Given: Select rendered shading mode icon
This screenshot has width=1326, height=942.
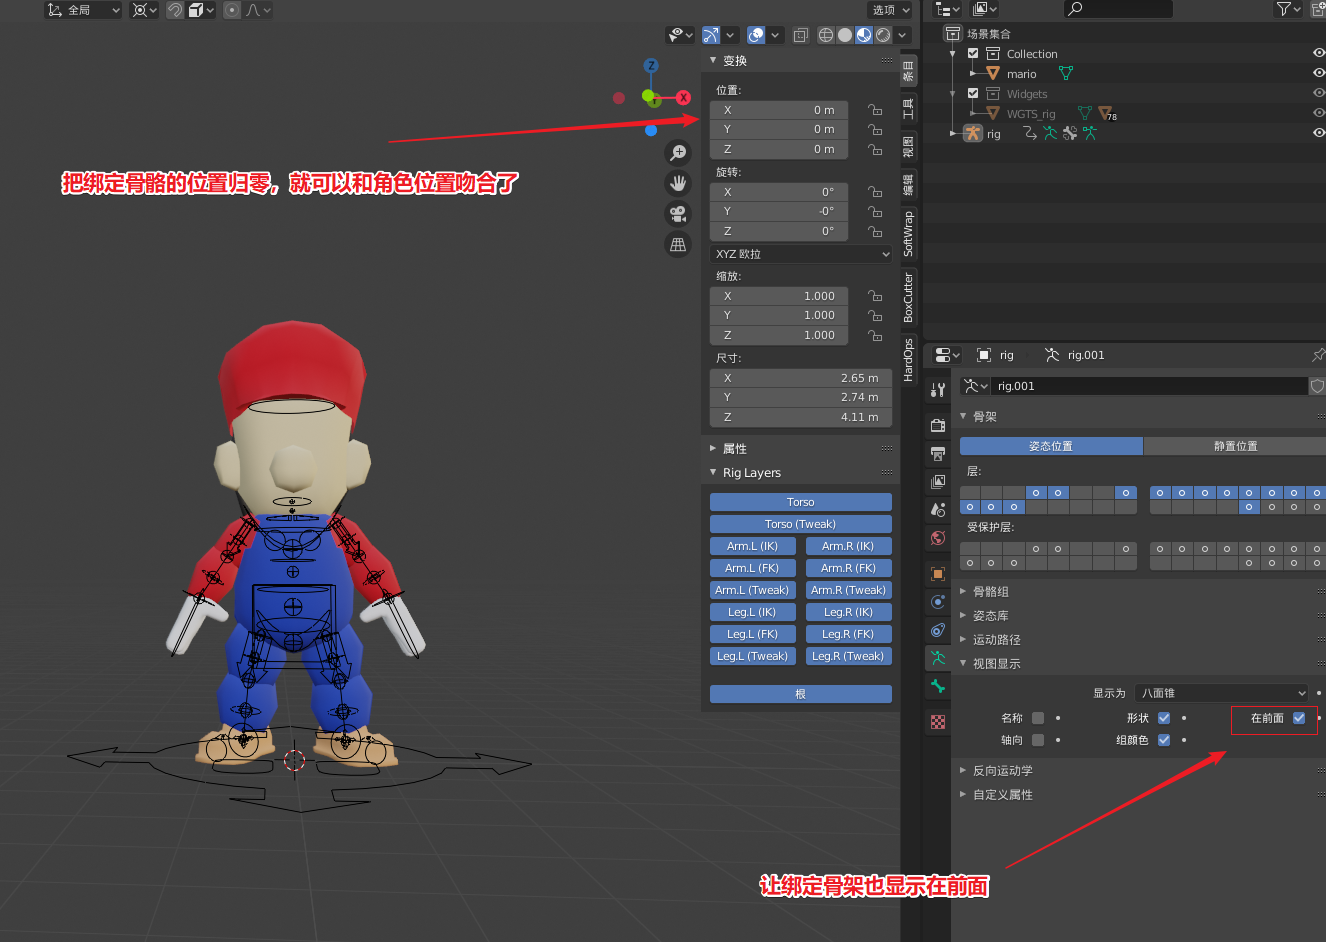Looking at the screenshot, I should point(883,35).
